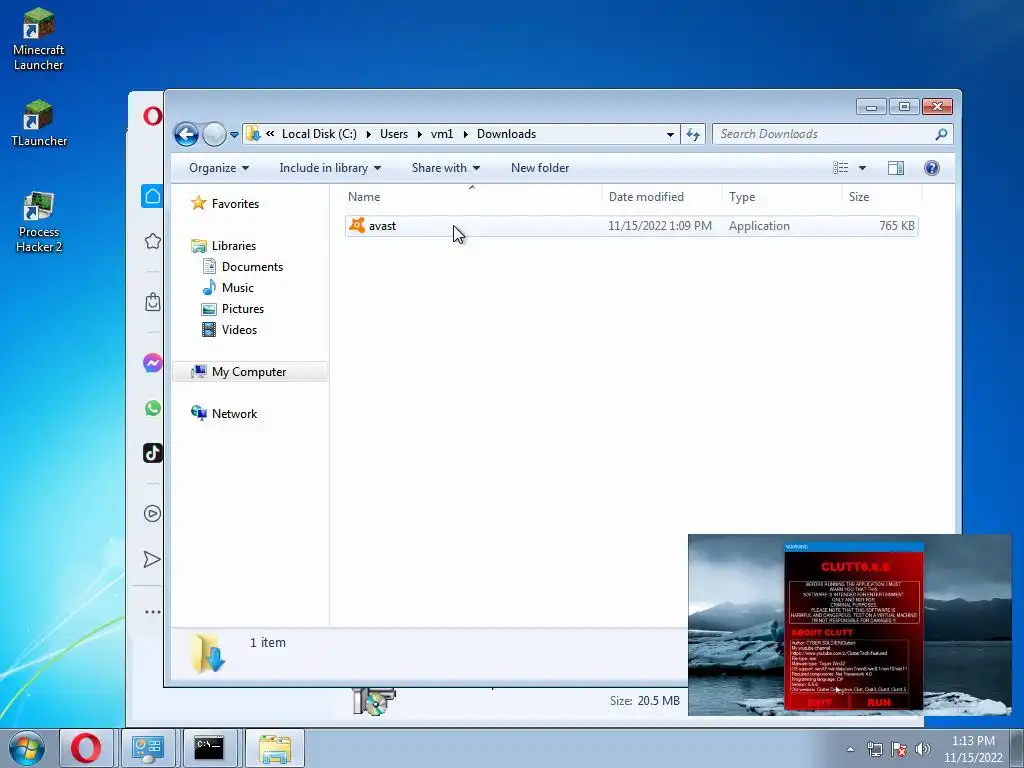Open Explorer help
The image size is (1024, 768).
(x=932, y=168)
